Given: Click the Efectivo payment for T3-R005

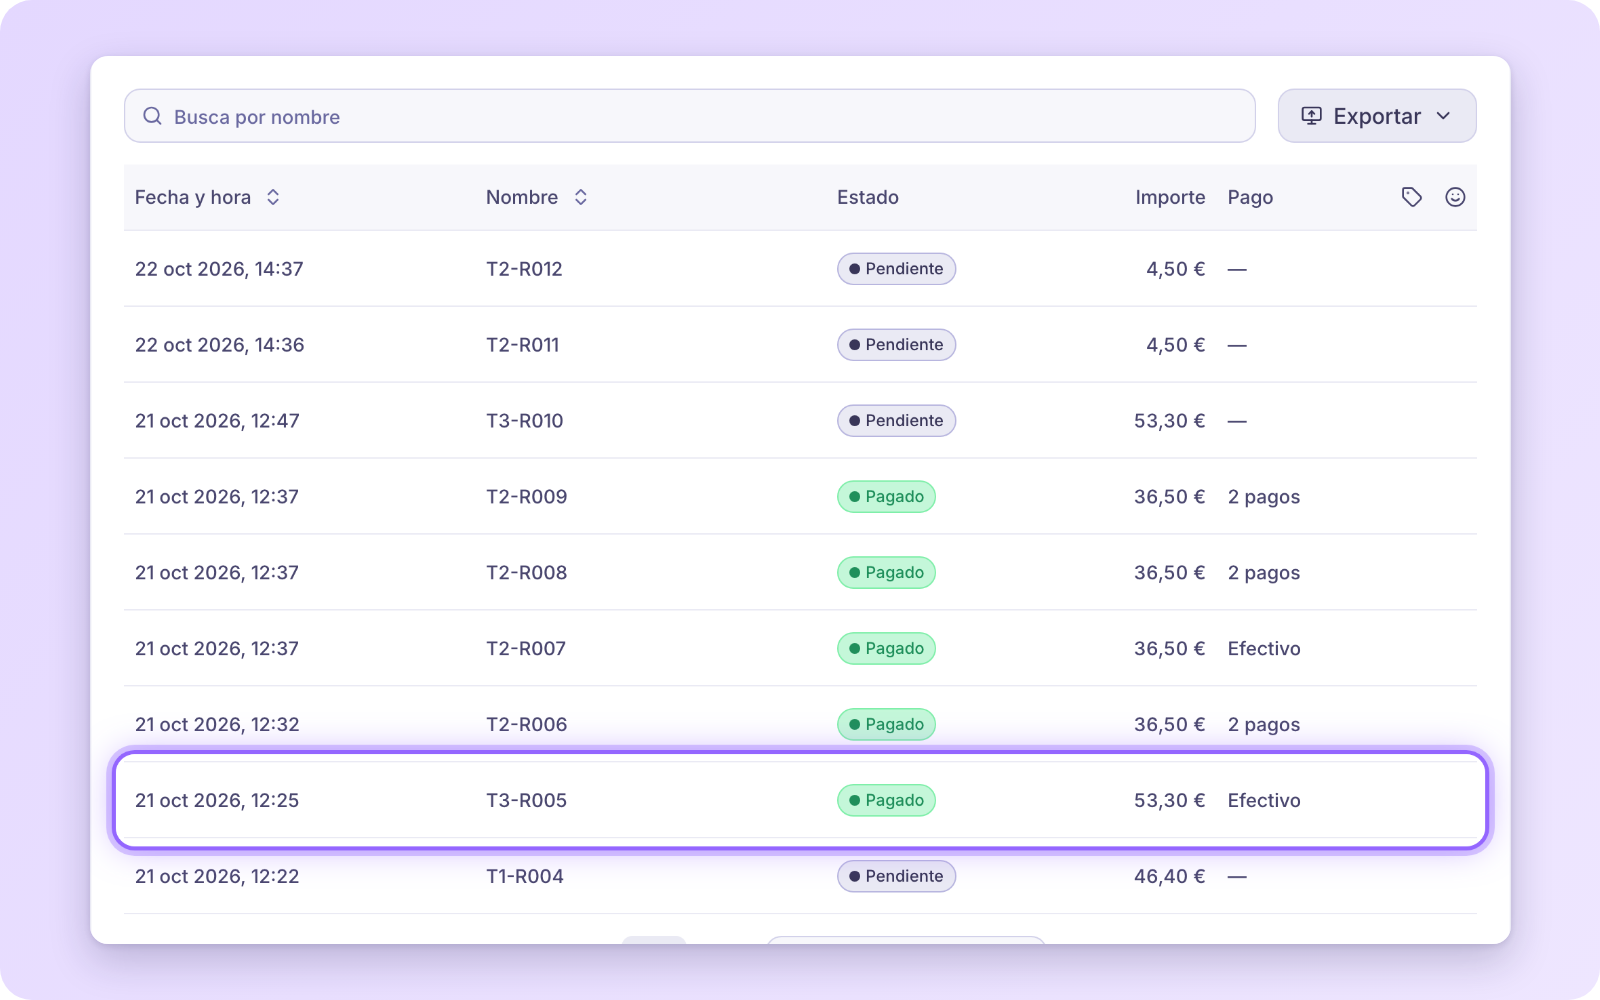Looking at the screenshot, I should point(1264,801).
